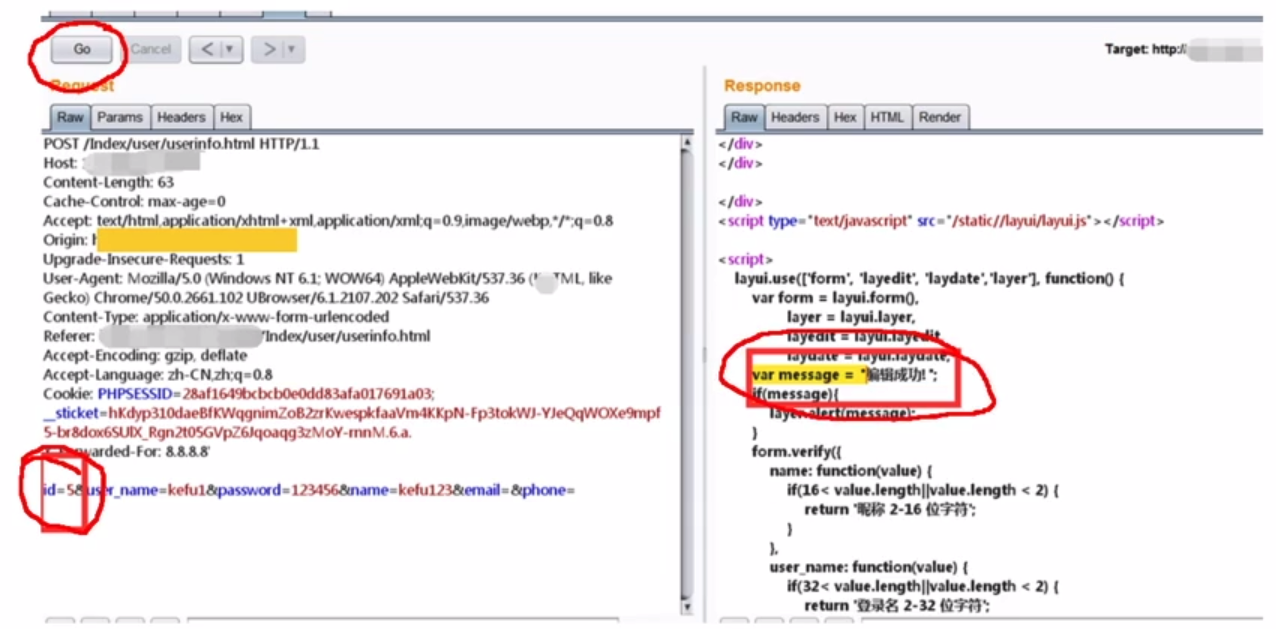Click the request pane vertical scrollbar track

[x=686, y=375]
